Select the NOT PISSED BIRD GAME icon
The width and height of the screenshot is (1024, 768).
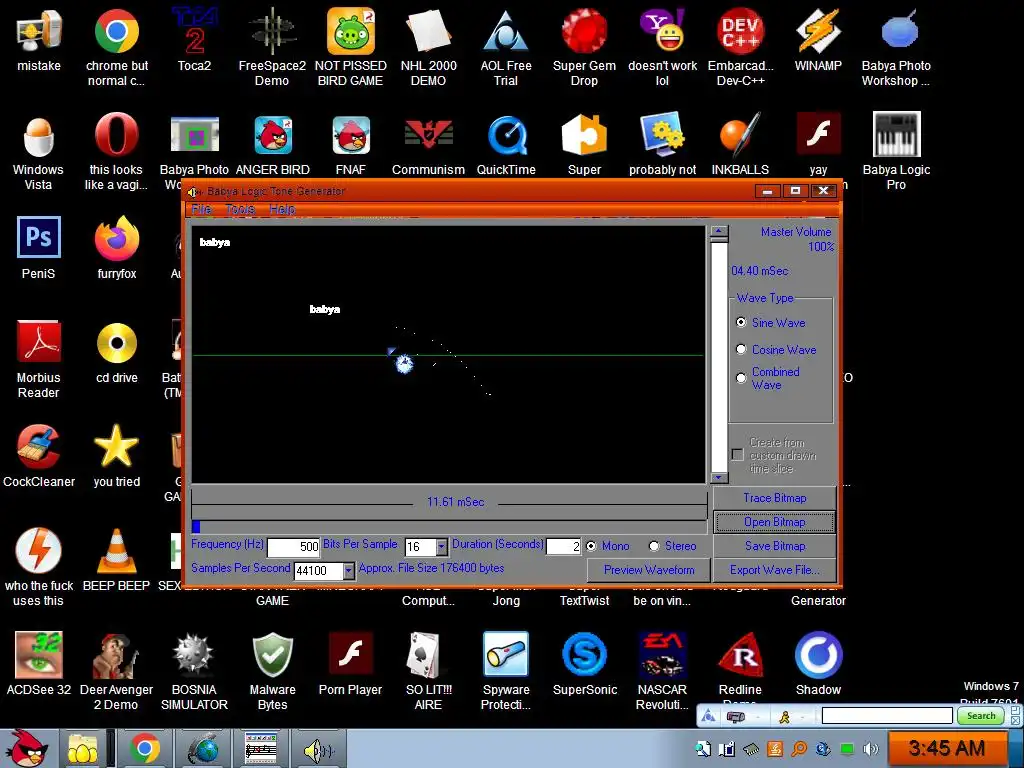tap(351, 47)
